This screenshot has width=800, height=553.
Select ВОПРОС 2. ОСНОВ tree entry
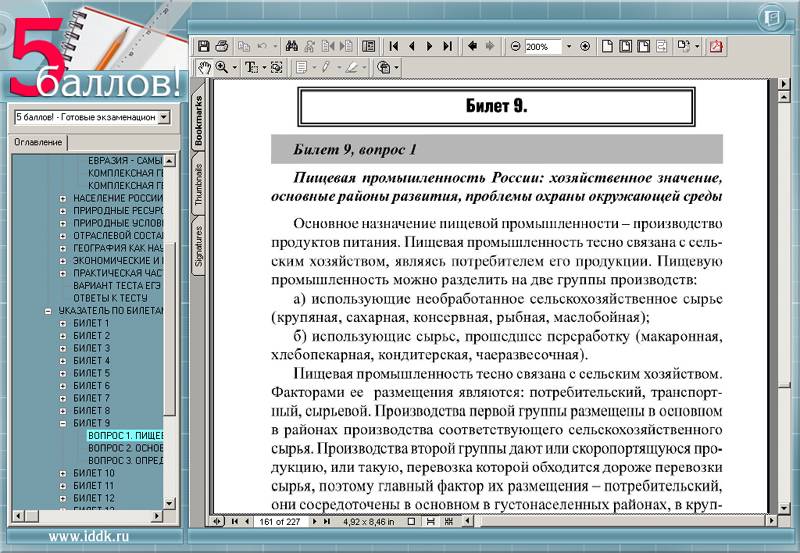point(126,448)
